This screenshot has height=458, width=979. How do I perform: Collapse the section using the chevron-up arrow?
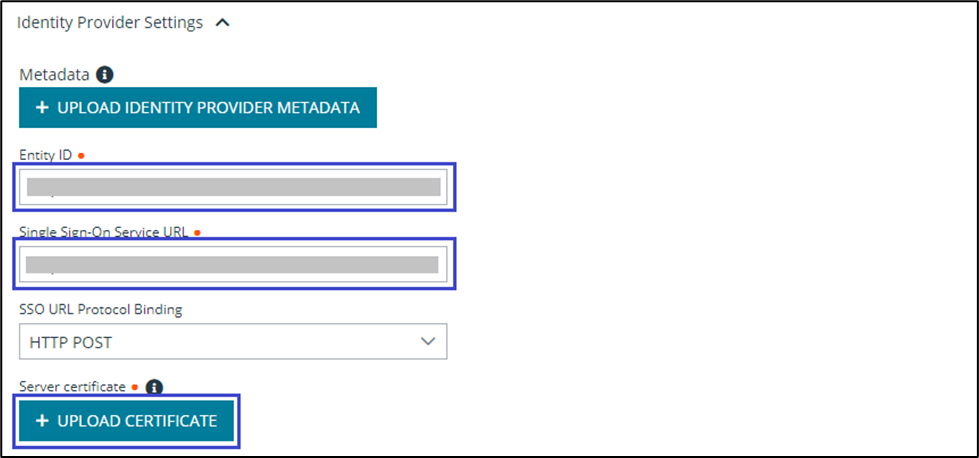[222, 23]
